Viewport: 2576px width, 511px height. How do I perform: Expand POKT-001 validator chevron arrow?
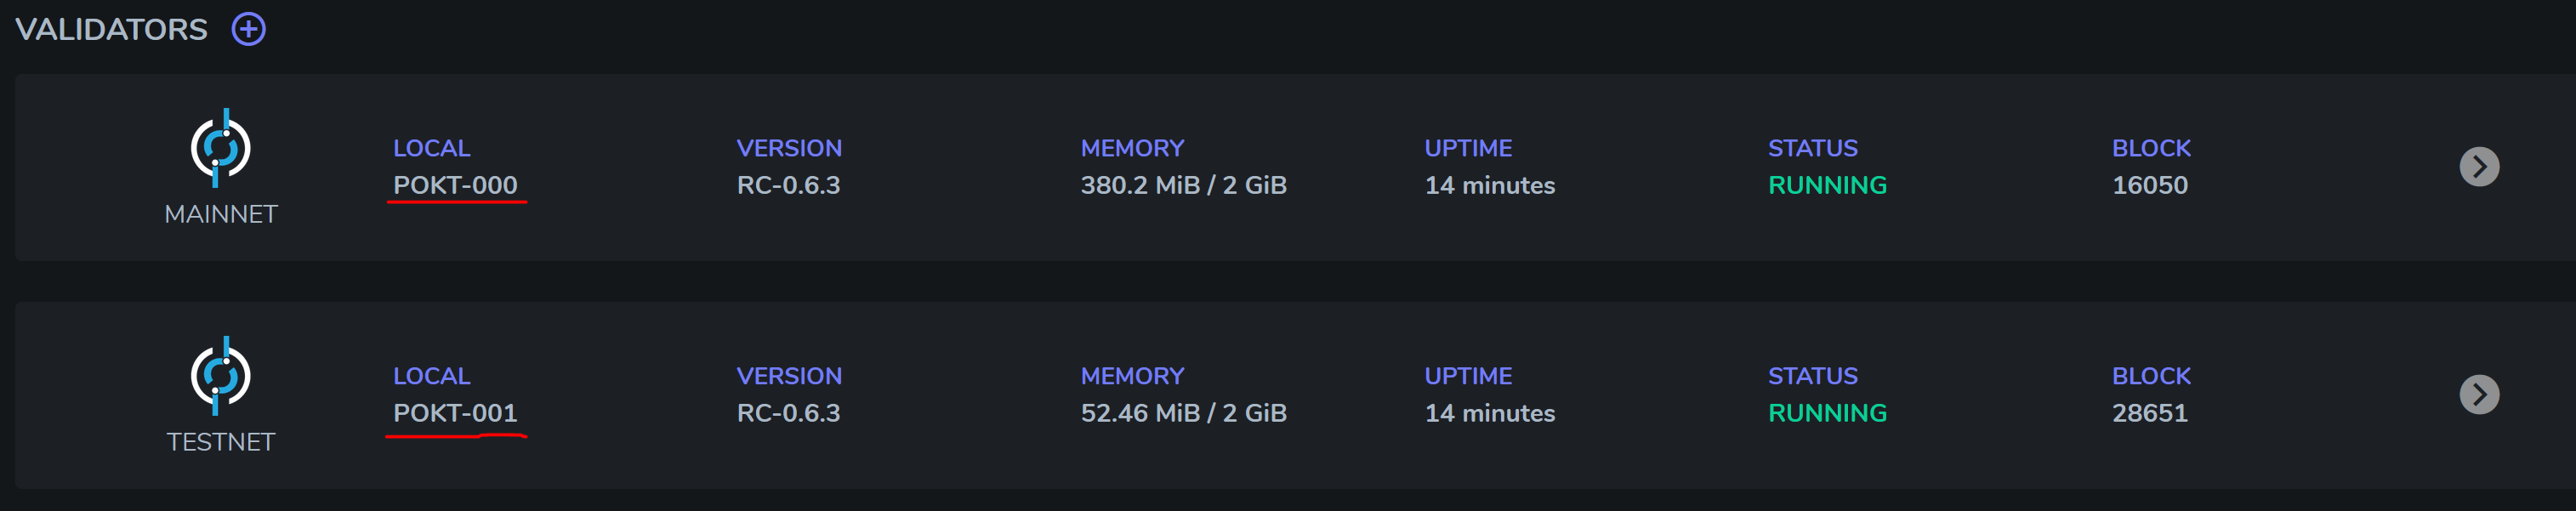[2479, 394]
